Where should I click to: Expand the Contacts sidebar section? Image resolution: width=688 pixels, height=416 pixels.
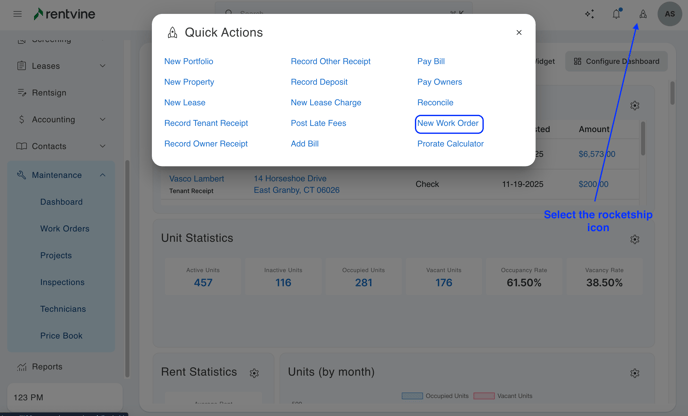click(x=102, y=147)
